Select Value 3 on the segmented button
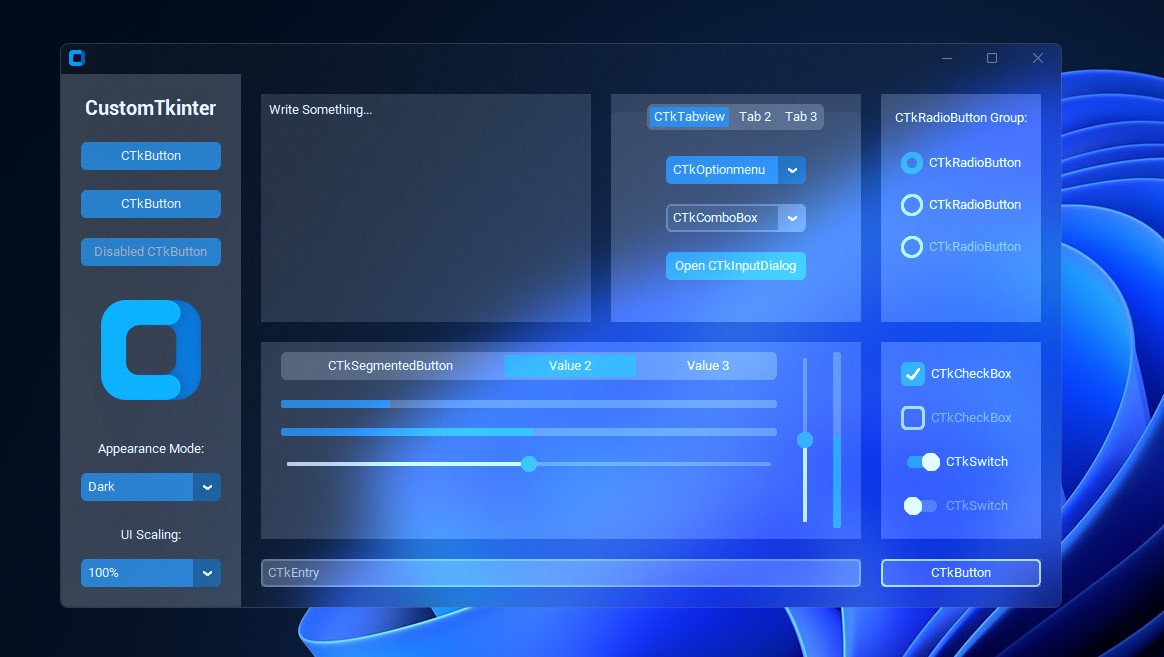 coord(707,365)
